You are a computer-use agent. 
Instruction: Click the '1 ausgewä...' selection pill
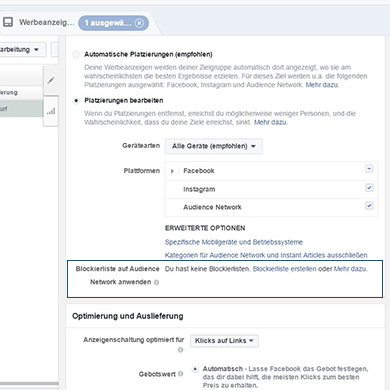113,23
